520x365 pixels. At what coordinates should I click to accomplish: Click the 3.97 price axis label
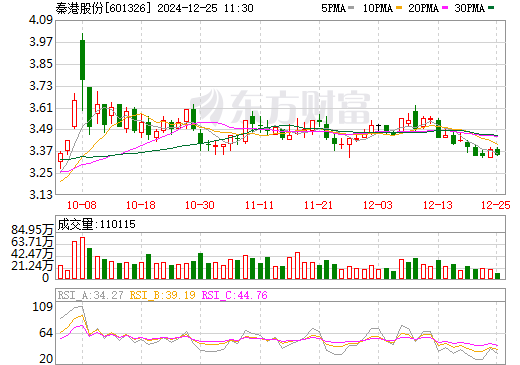41,42
